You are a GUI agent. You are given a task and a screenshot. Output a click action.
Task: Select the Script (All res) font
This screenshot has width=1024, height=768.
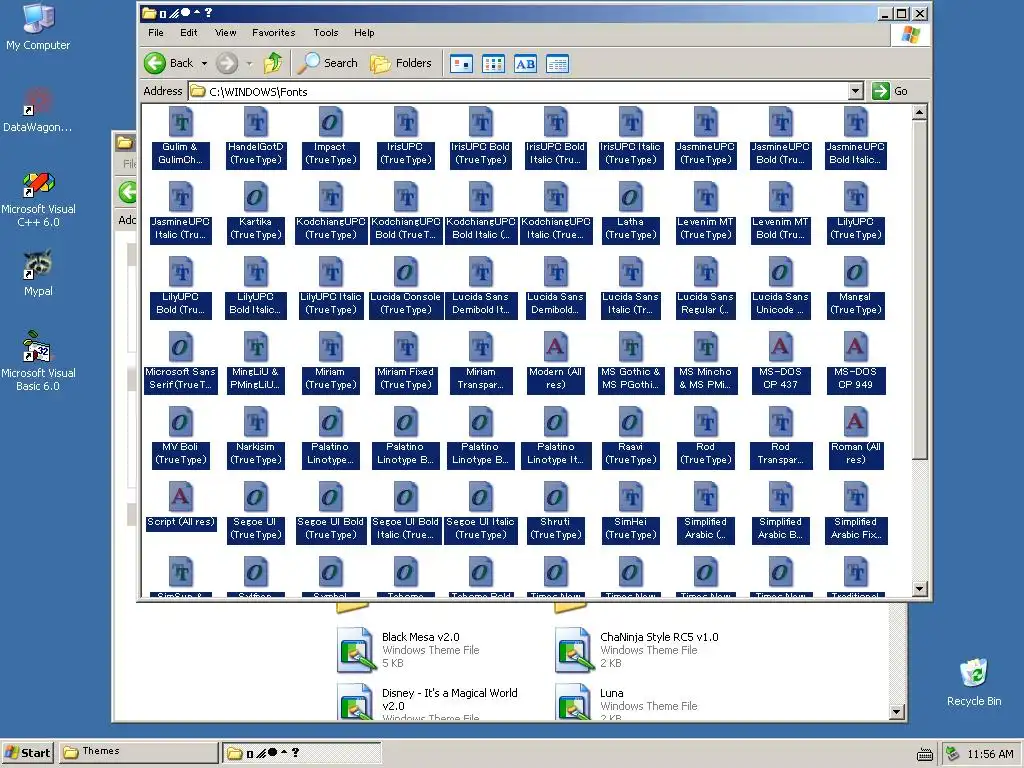180,506
